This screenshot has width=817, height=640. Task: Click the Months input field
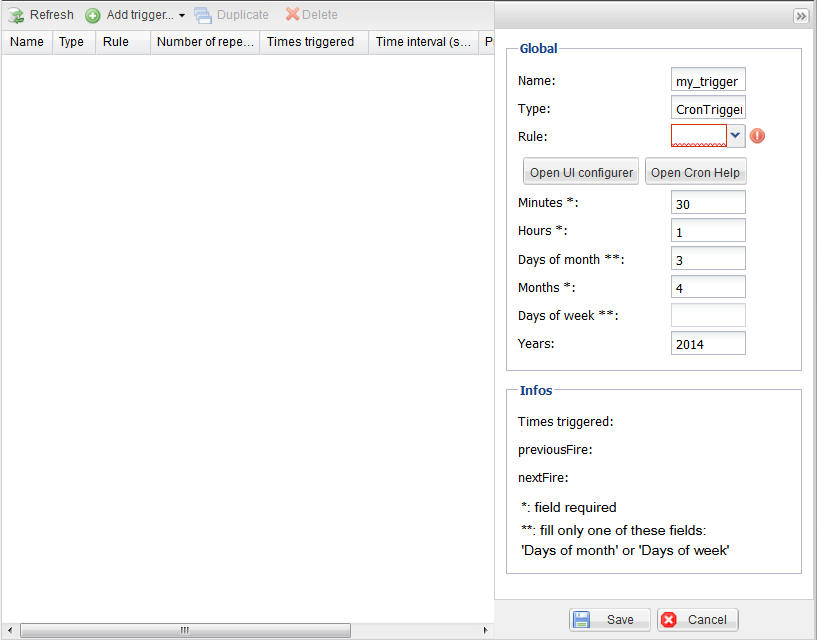(x=708, y=287)
